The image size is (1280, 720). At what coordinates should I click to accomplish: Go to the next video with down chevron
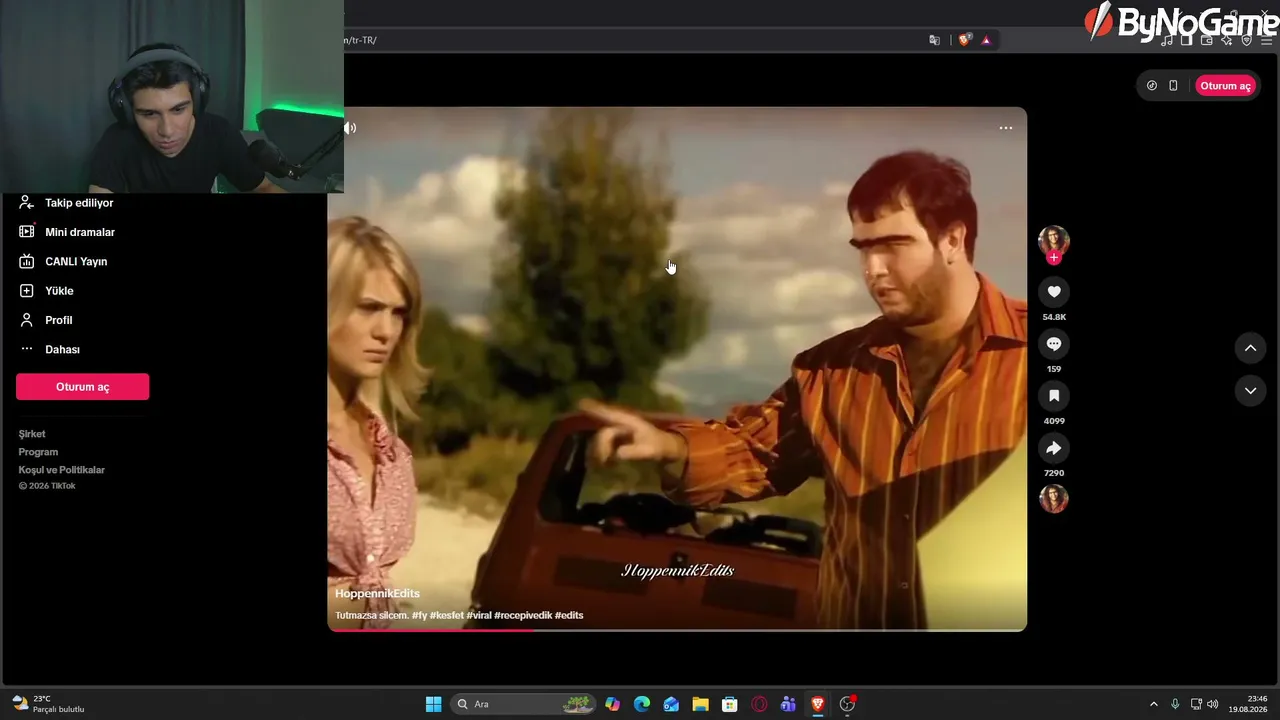coord(1250,391)
